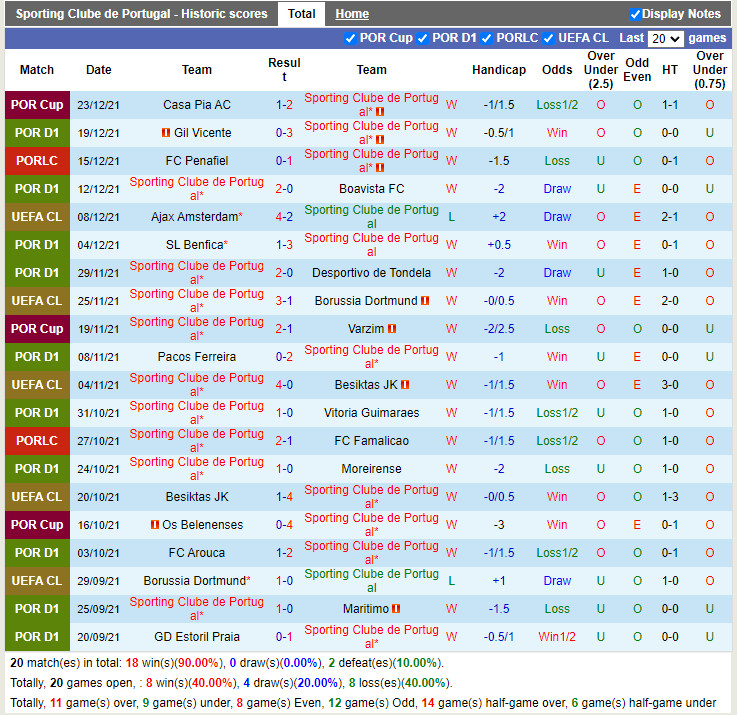Click red card icon beside Besiktas JK 4-0 match
The width and height of the screenshot is (737, 715).
click(x=405, y=385)
